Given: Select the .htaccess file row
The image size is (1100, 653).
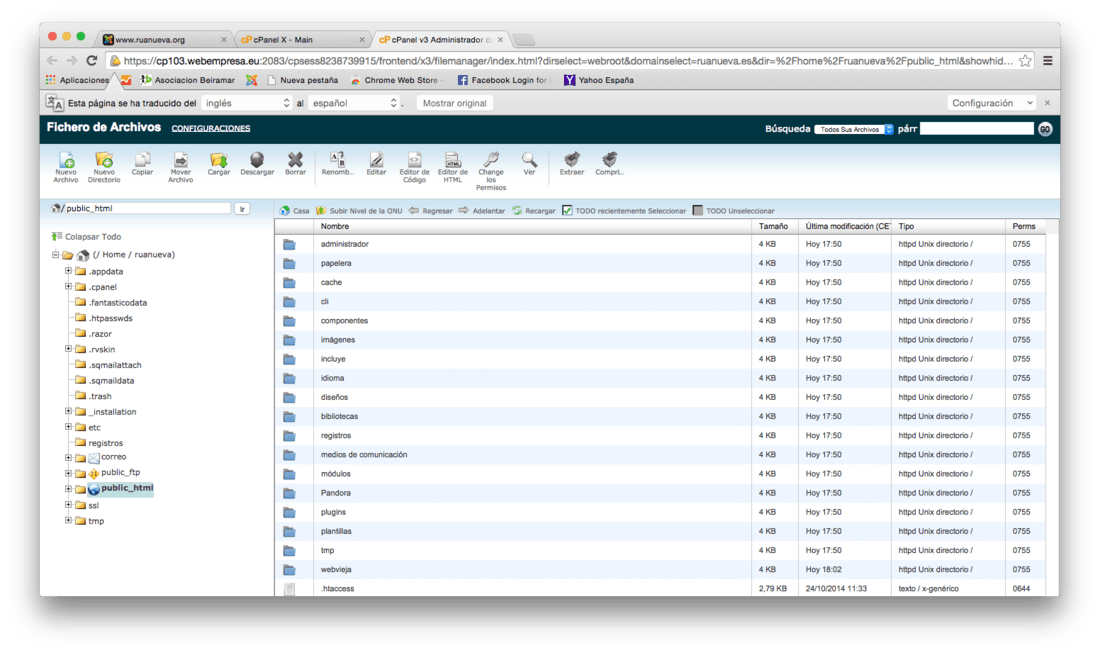Looking at the screenshot, I should (659, 588).
